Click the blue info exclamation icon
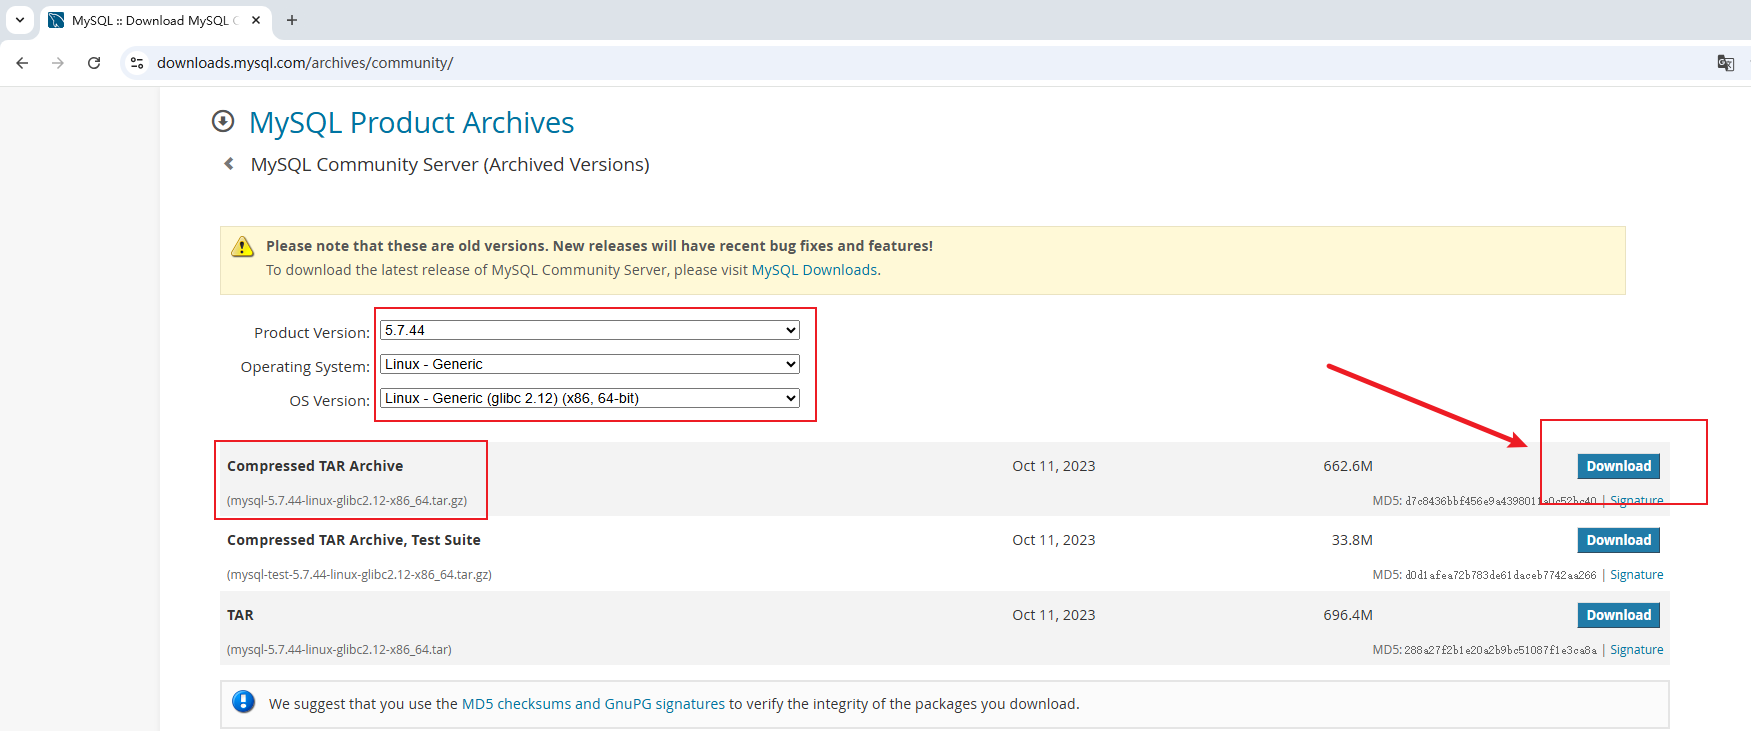Viewport: 1751px width, 731px height. (x=243, y=702)
